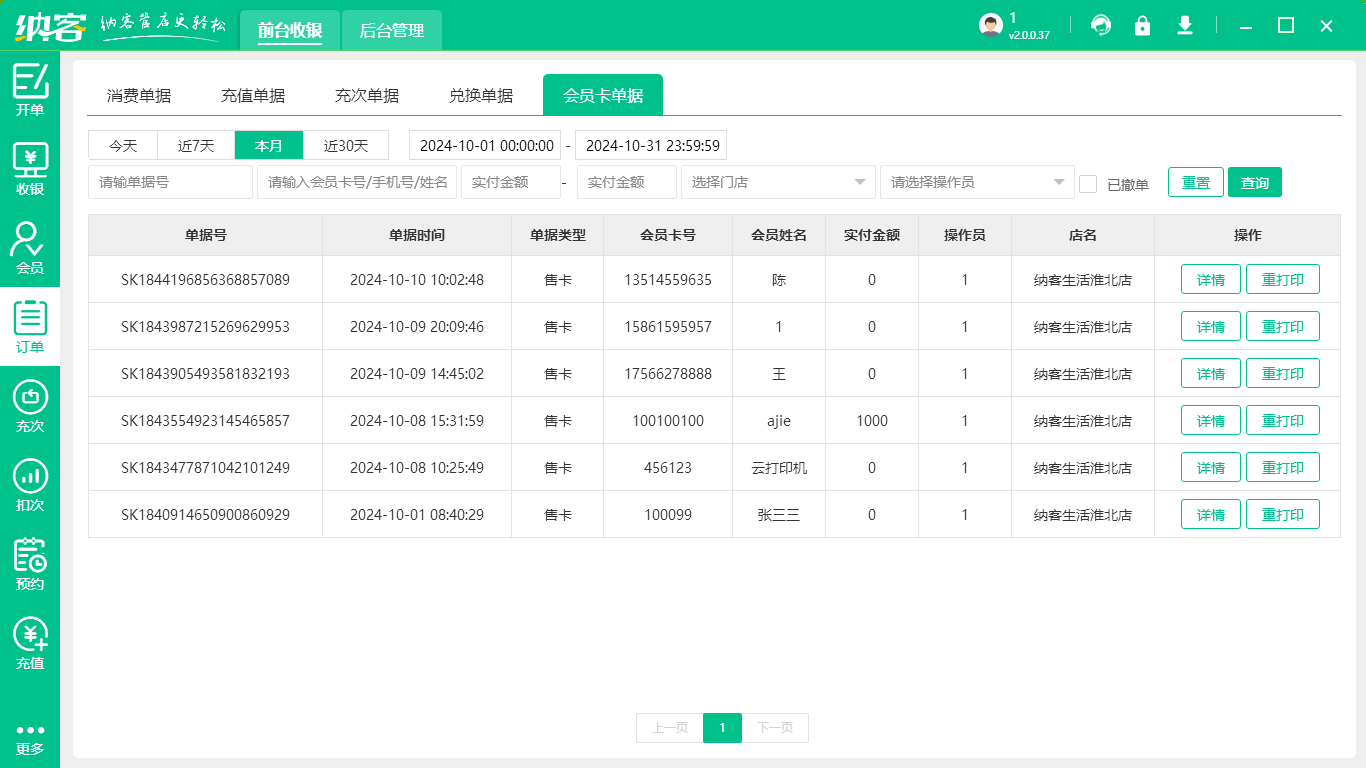Viewport: 1366px width, 768px height.
Task: Select the 收银 cashier icon in sidebar
Action: tap(30, 165)
